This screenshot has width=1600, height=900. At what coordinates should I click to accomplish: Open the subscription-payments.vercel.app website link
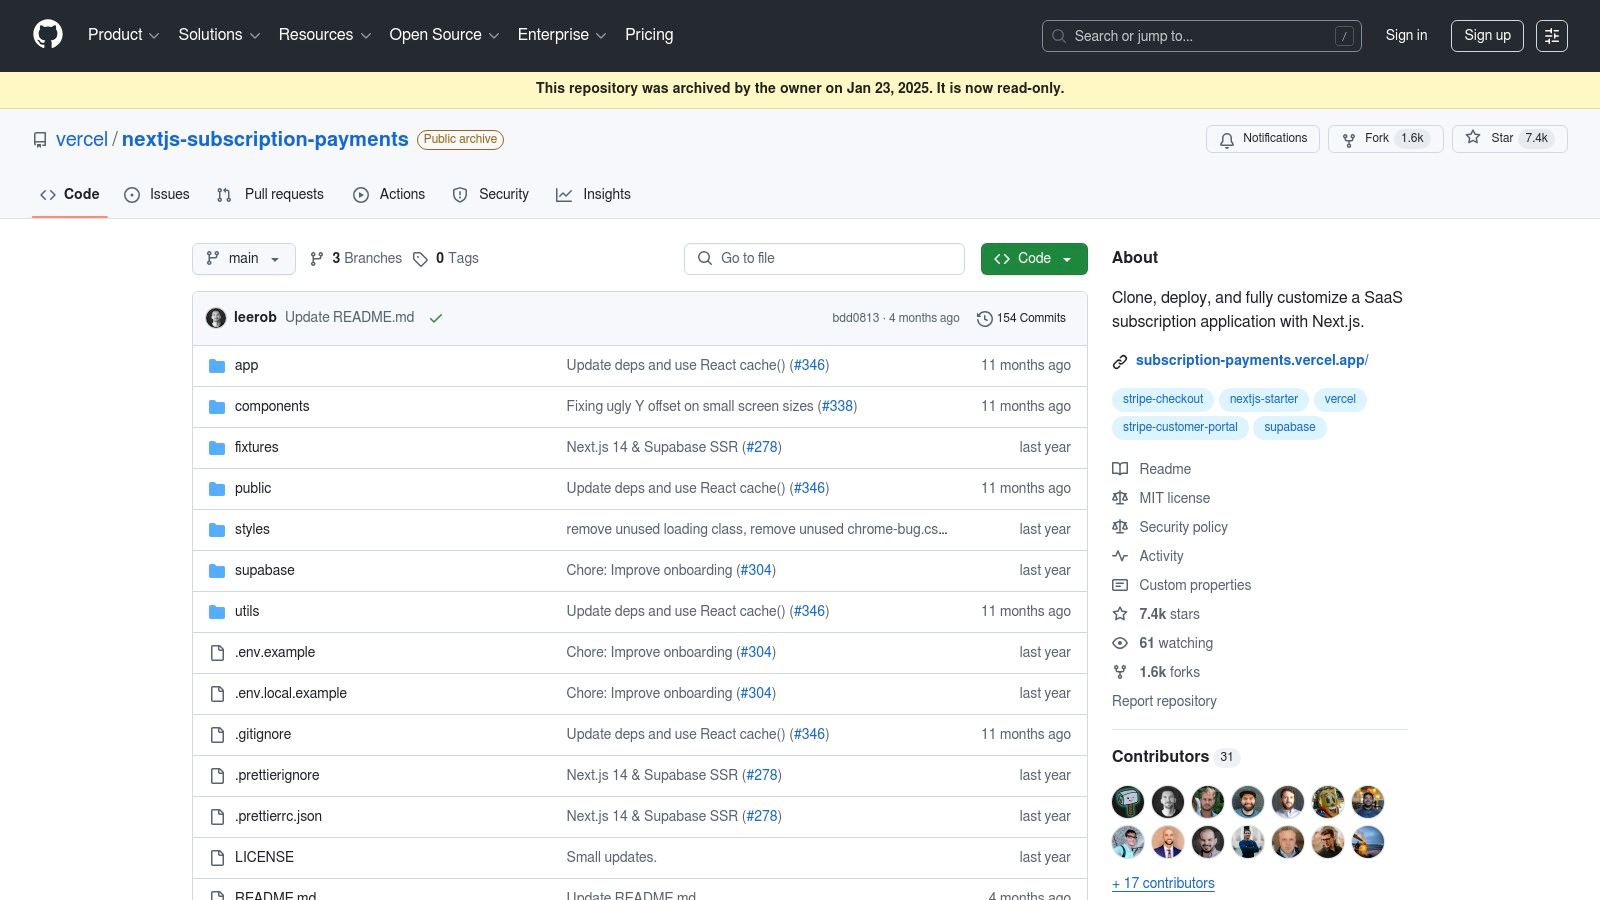tap(1252, 360)
